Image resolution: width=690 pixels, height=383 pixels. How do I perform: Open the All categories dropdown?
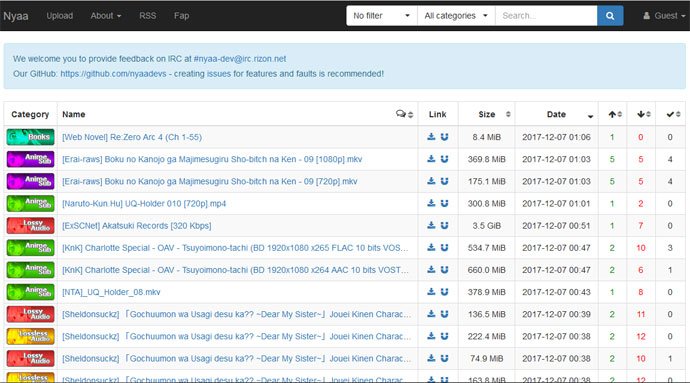(456, 16)
